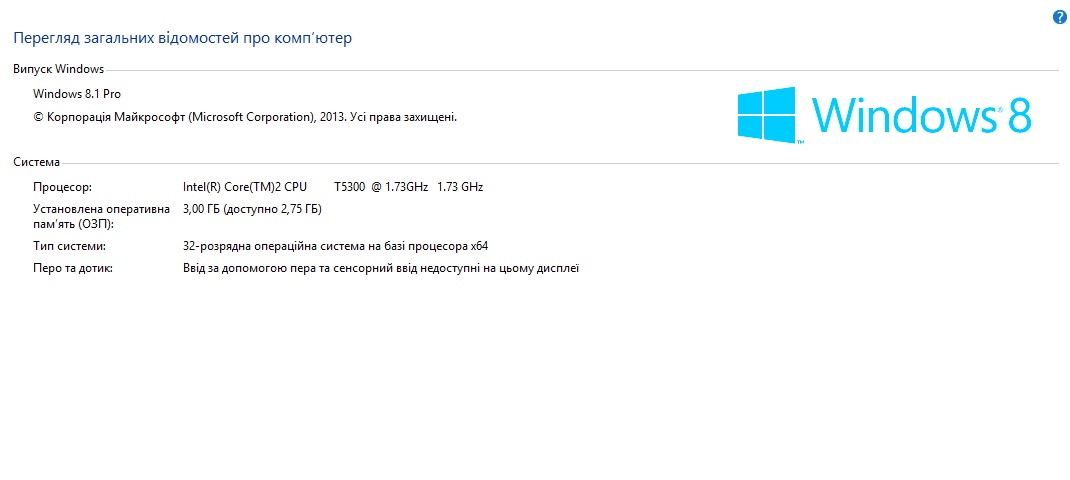1070x480 pixels.
Task: Select the 'Intel(R) Core(TM)2 CPU T5300' value
Action: click(x=333, y=187)
